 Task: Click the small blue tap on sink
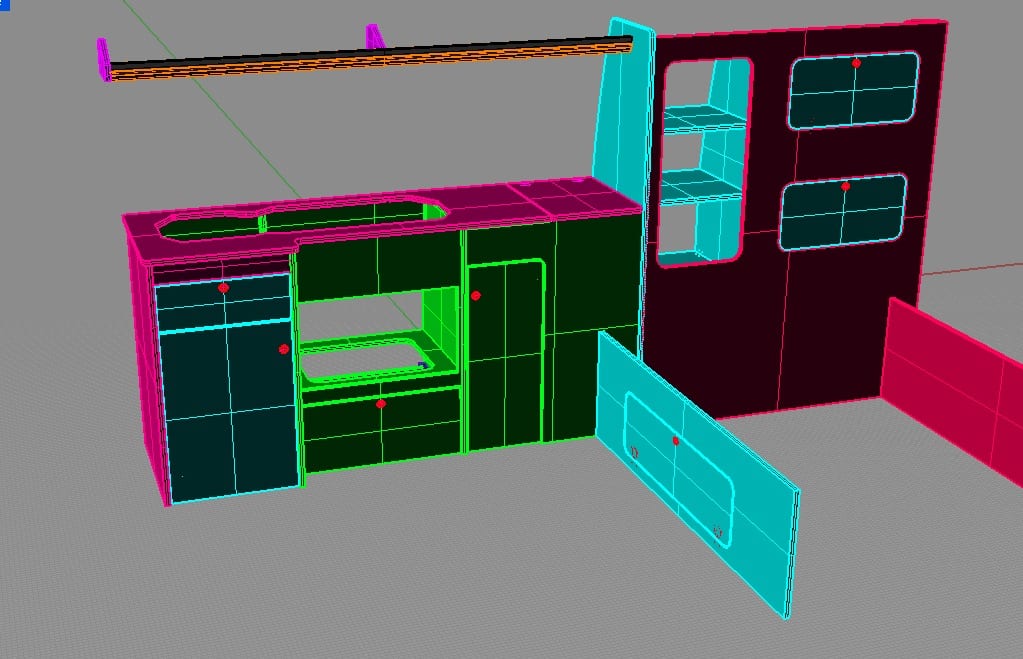pos(423,365)
